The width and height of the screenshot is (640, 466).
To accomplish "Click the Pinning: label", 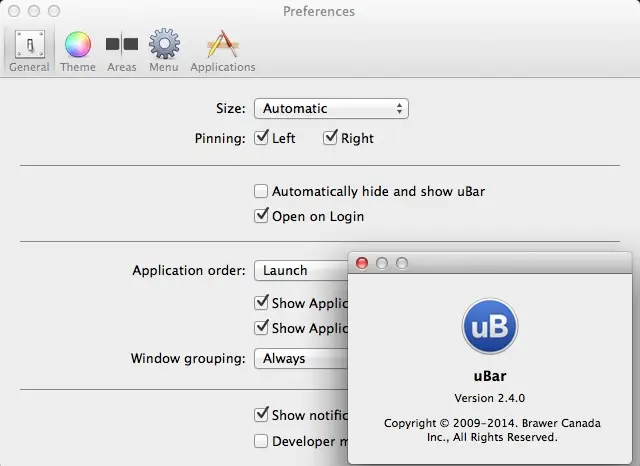I will click(220, 138).
